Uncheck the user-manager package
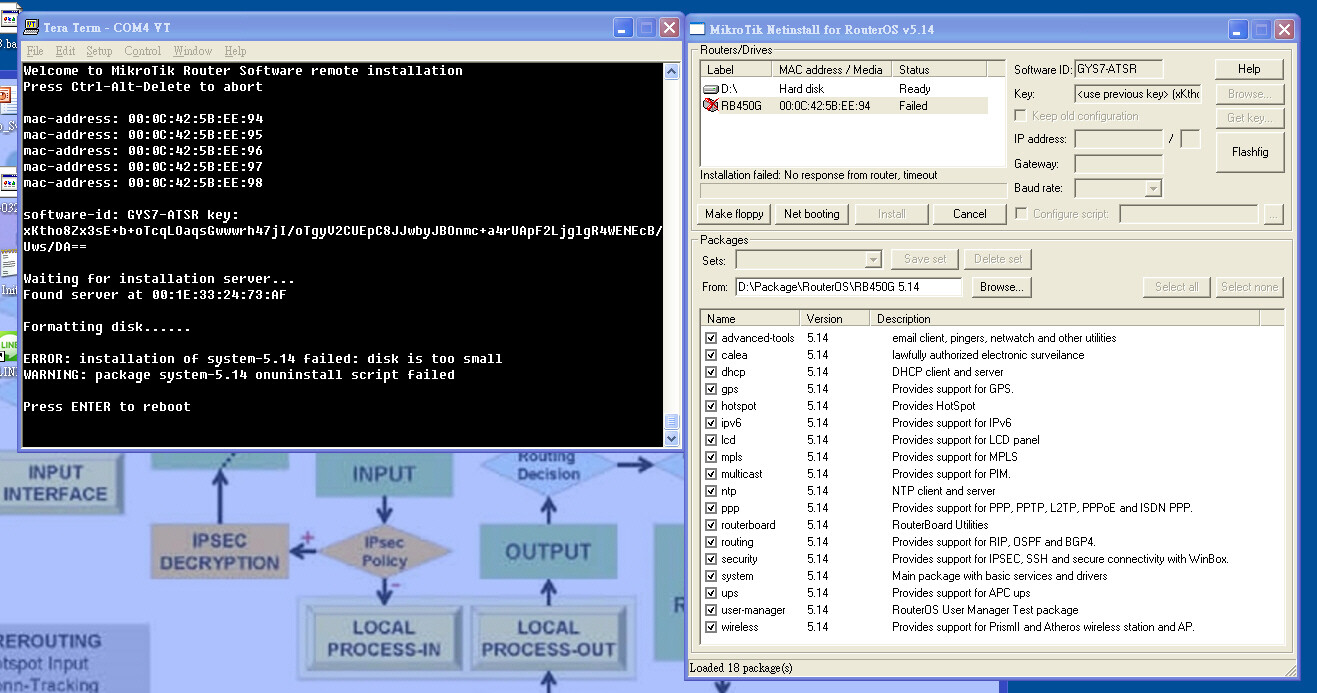 click(711, 610)
